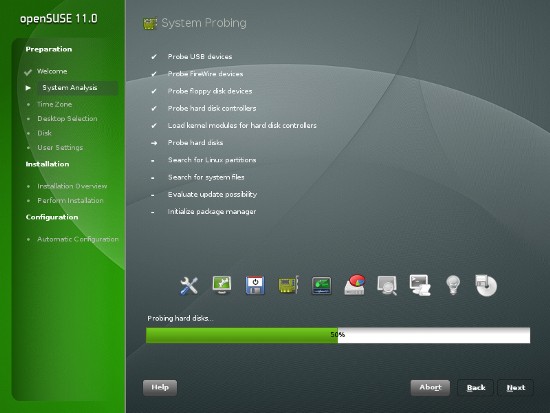Click the 'Evaluate update possibility' text
Screen dimensions: 550x413
coord(212,194)
